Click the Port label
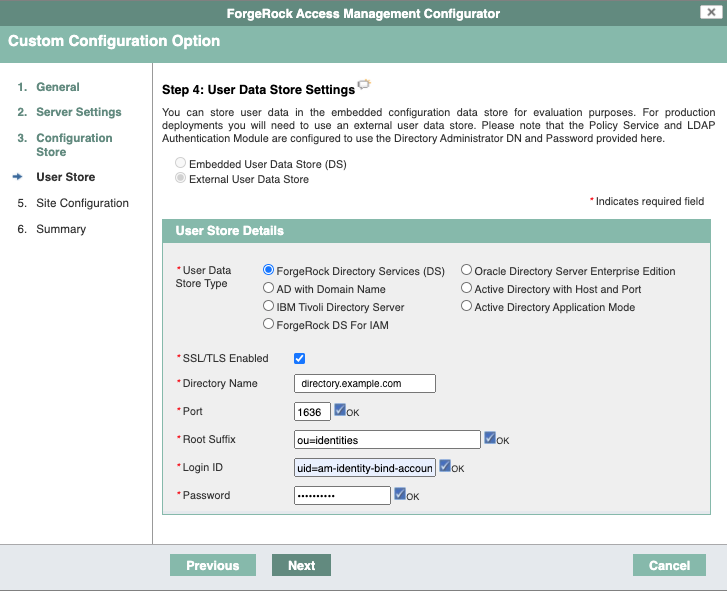Screen dimensions: 727x591 [x=192, y=411]
